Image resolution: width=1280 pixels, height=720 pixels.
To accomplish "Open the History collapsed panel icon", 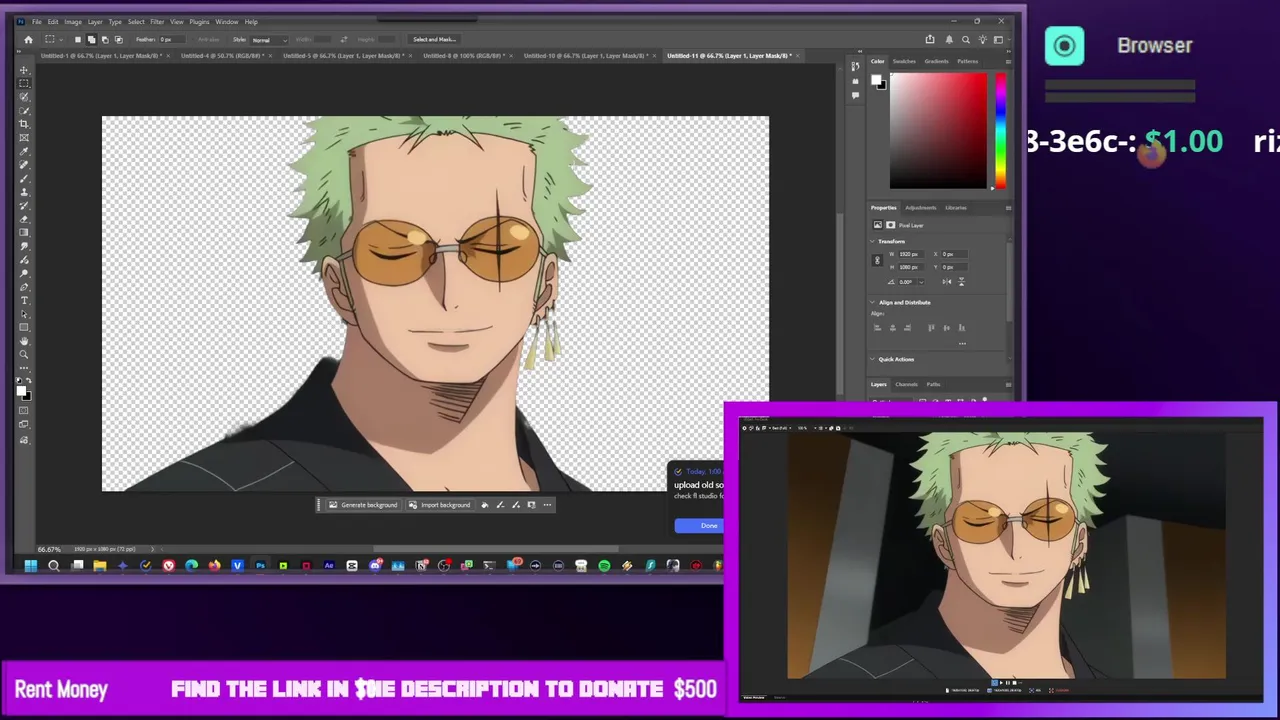I will pos(855,66).
